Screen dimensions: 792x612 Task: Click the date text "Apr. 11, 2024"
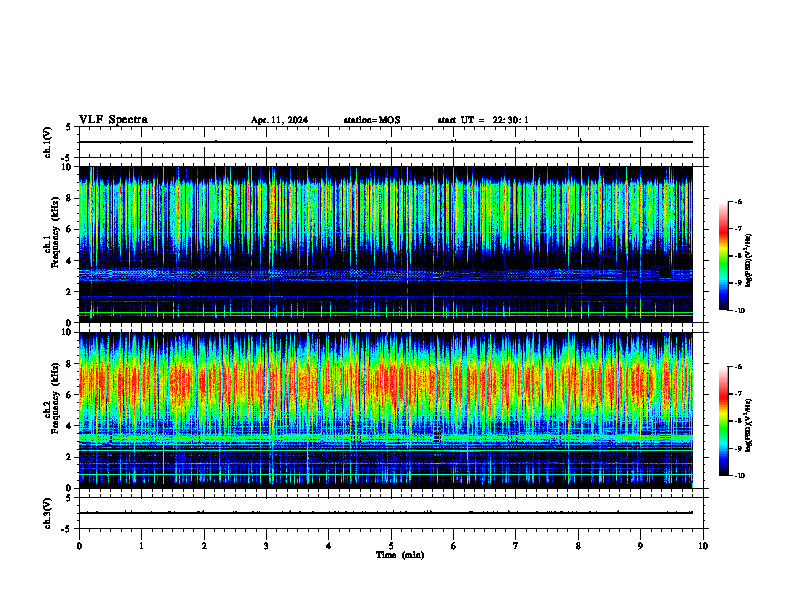[x=279, y=120]
